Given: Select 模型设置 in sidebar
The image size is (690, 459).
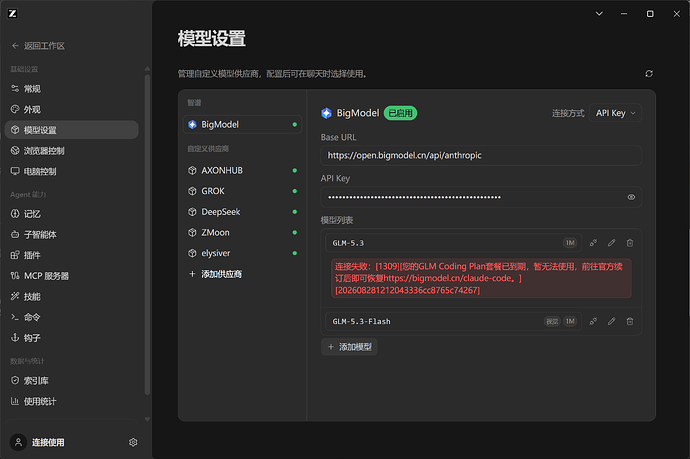Looking at the screenshot, I should click(x=71, y=130).
